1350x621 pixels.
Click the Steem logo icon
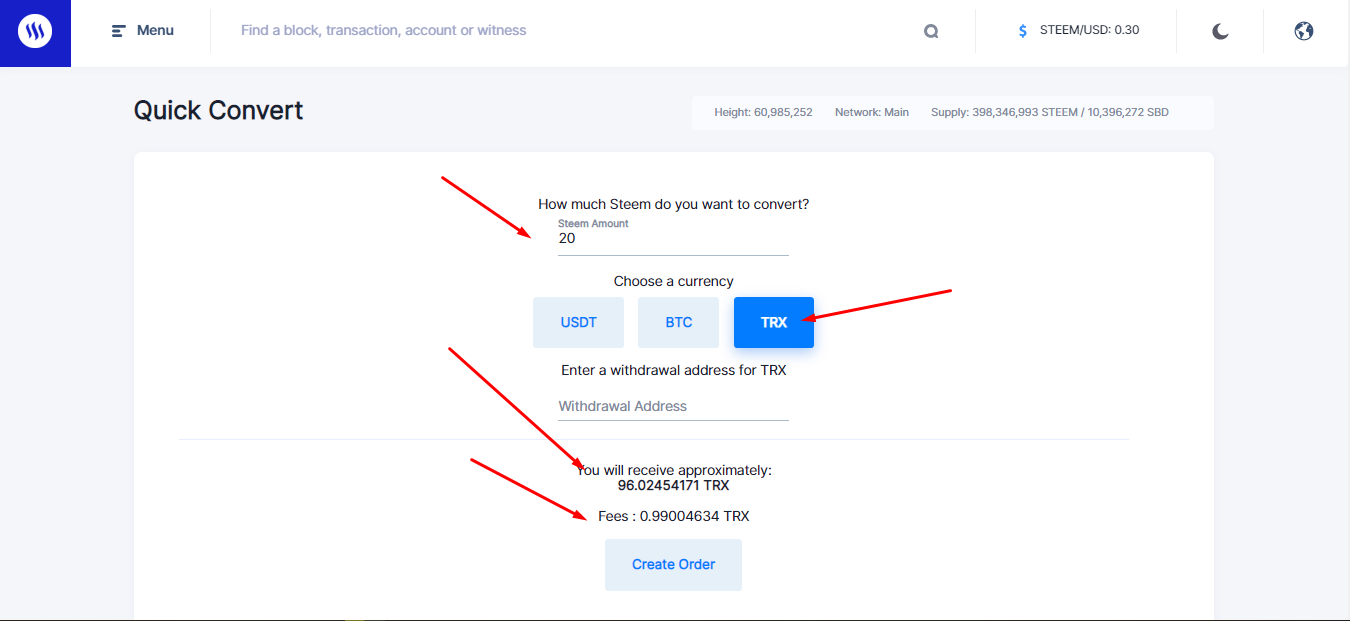[35, 33]
